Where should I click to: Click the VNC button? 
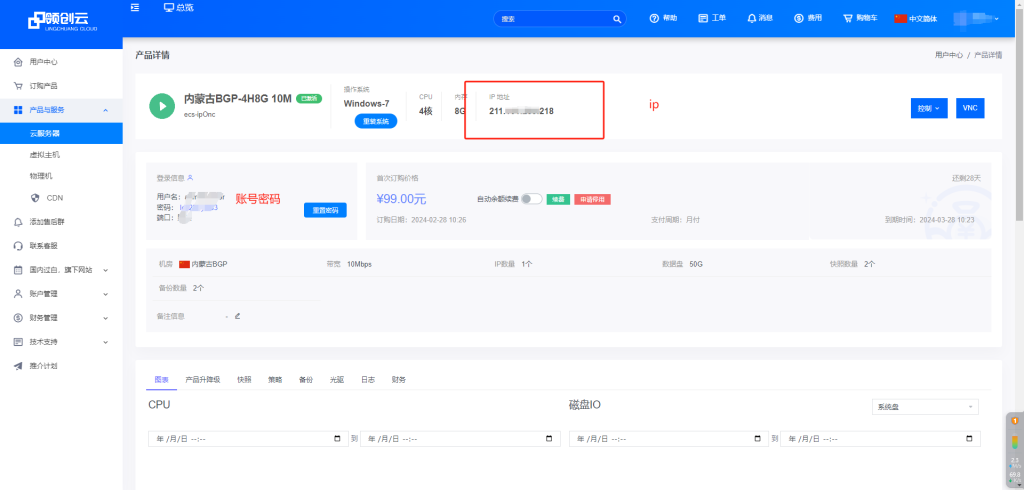970,108
